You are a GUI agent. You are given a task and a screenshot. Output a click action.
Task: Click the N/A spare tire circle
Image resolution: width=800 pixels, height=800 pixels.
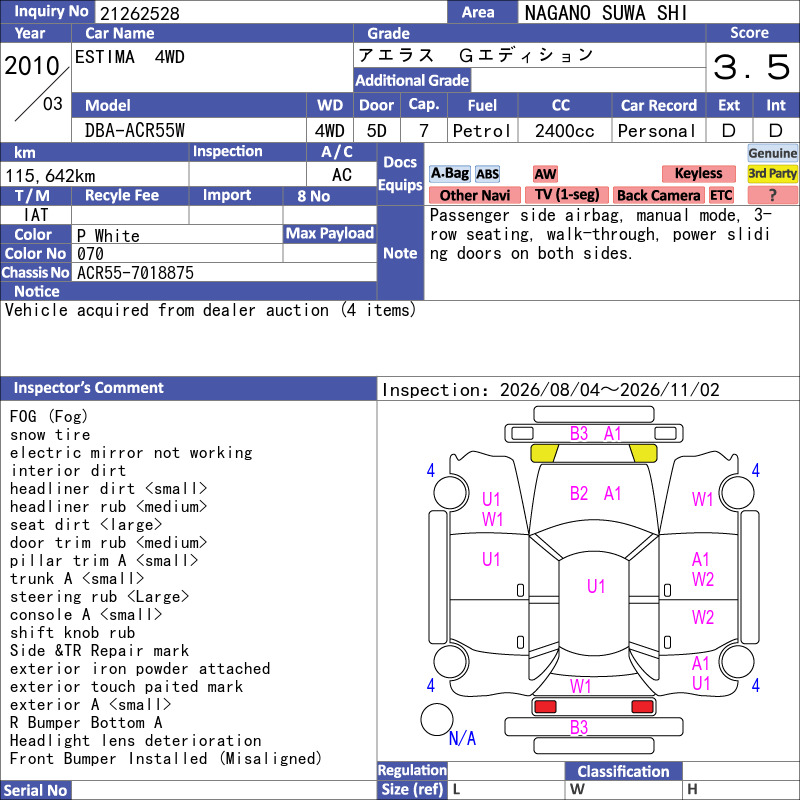(x=437, y=719)
